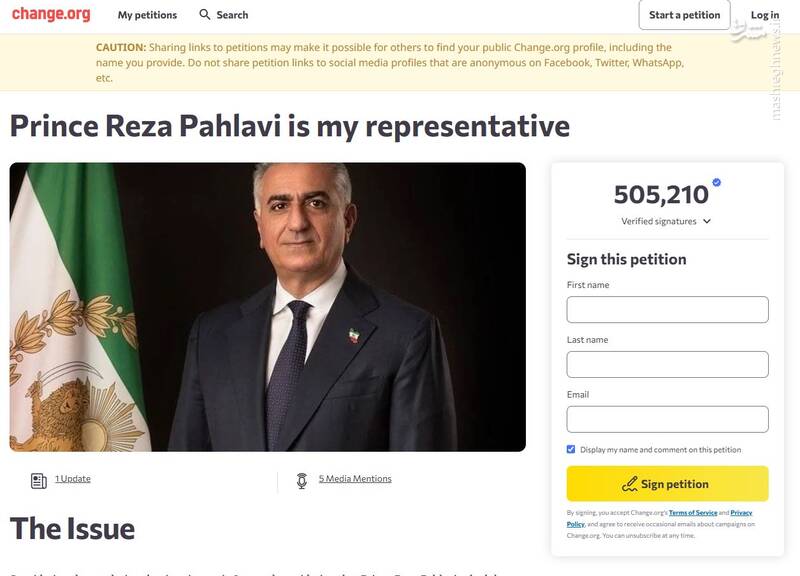Click the search magnifier icon
The width and height of the screenshot is (800, 576).
pos(205,15)
